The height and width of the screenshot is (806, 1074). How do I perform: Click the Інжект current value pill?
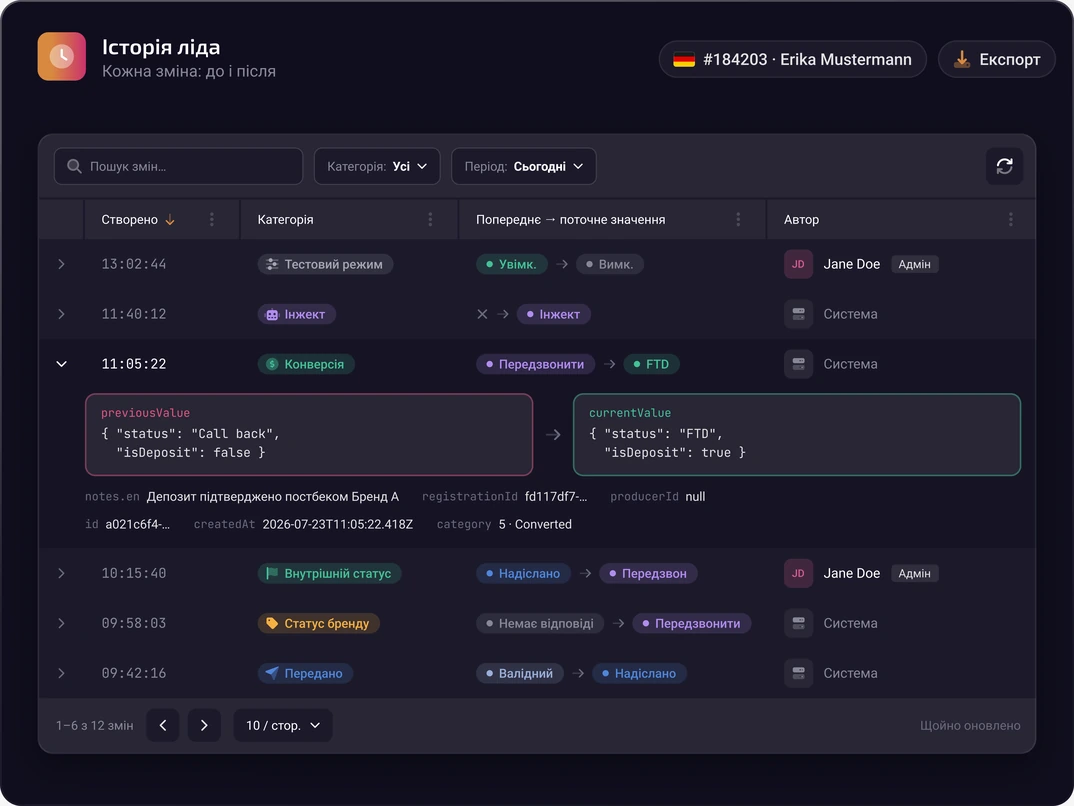tap(553, 314)
